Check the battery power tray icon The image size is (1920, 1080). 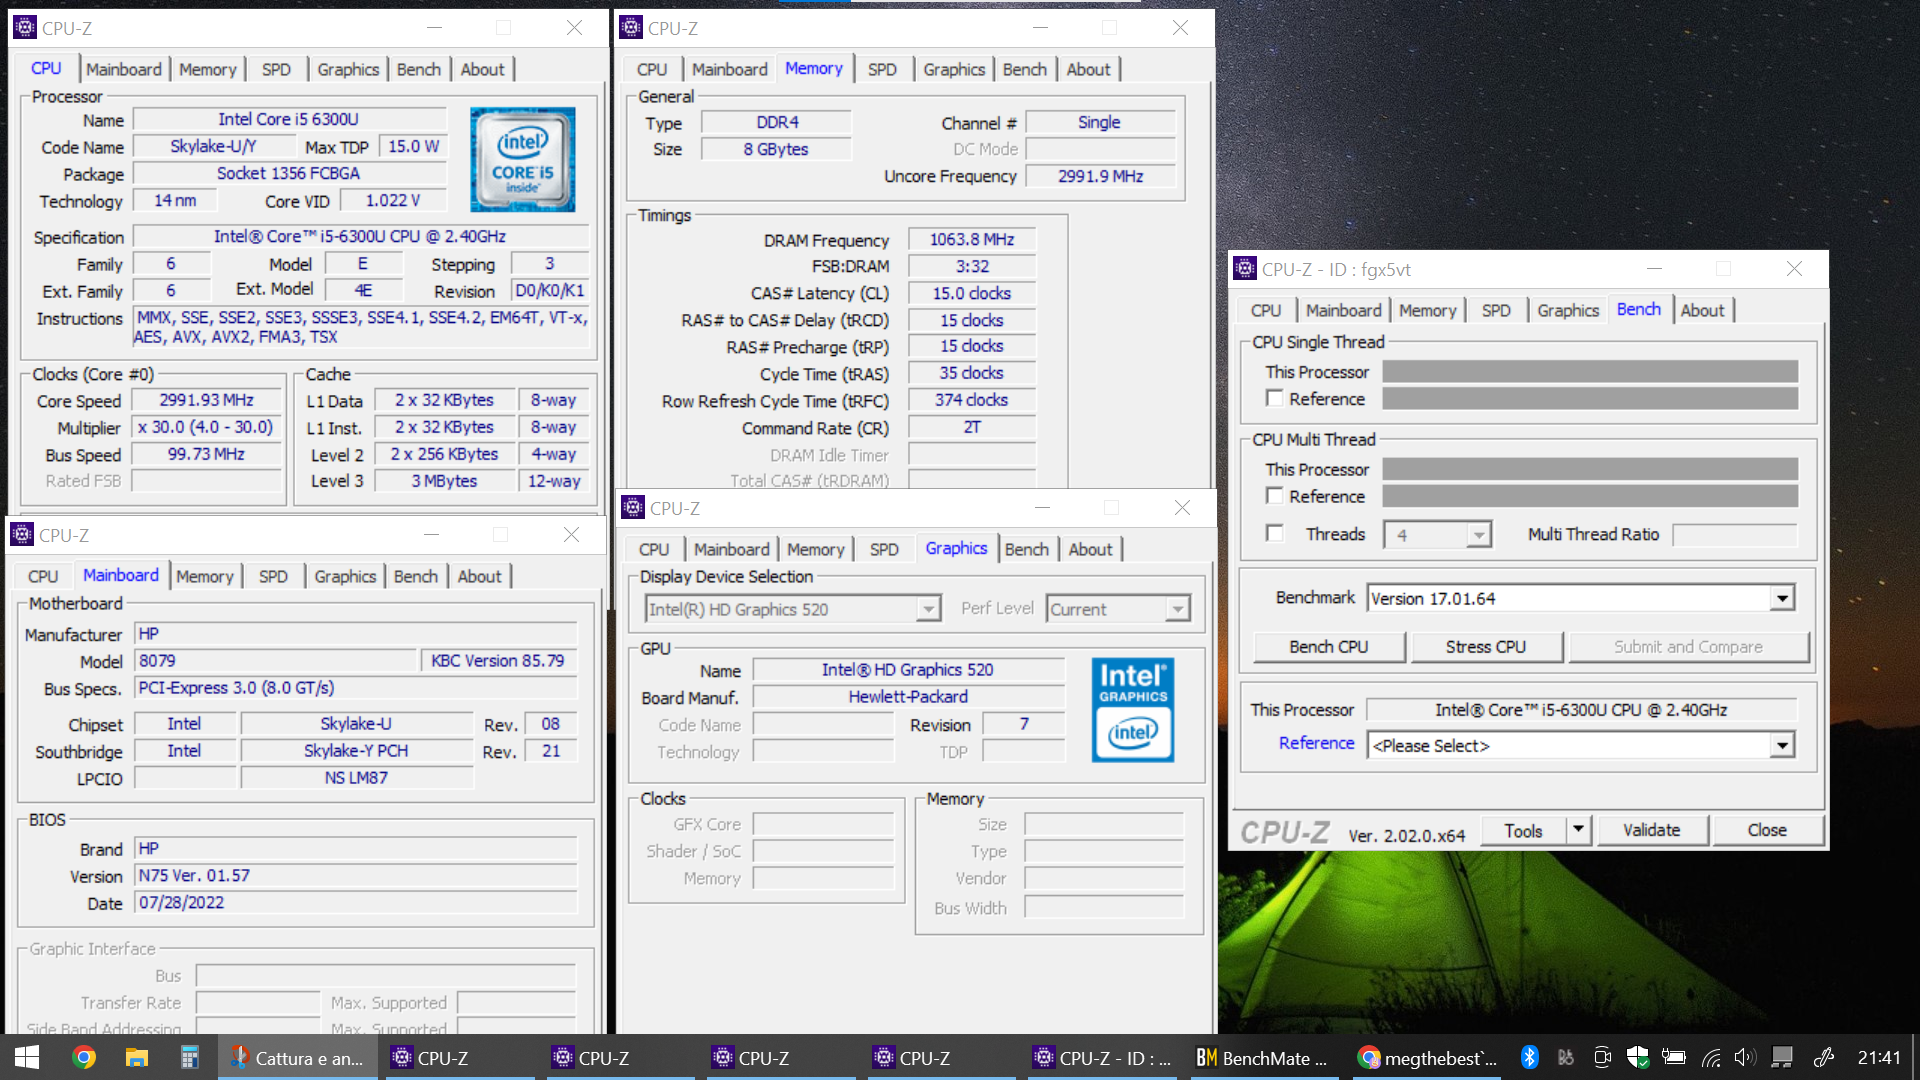point(1674,1057)
